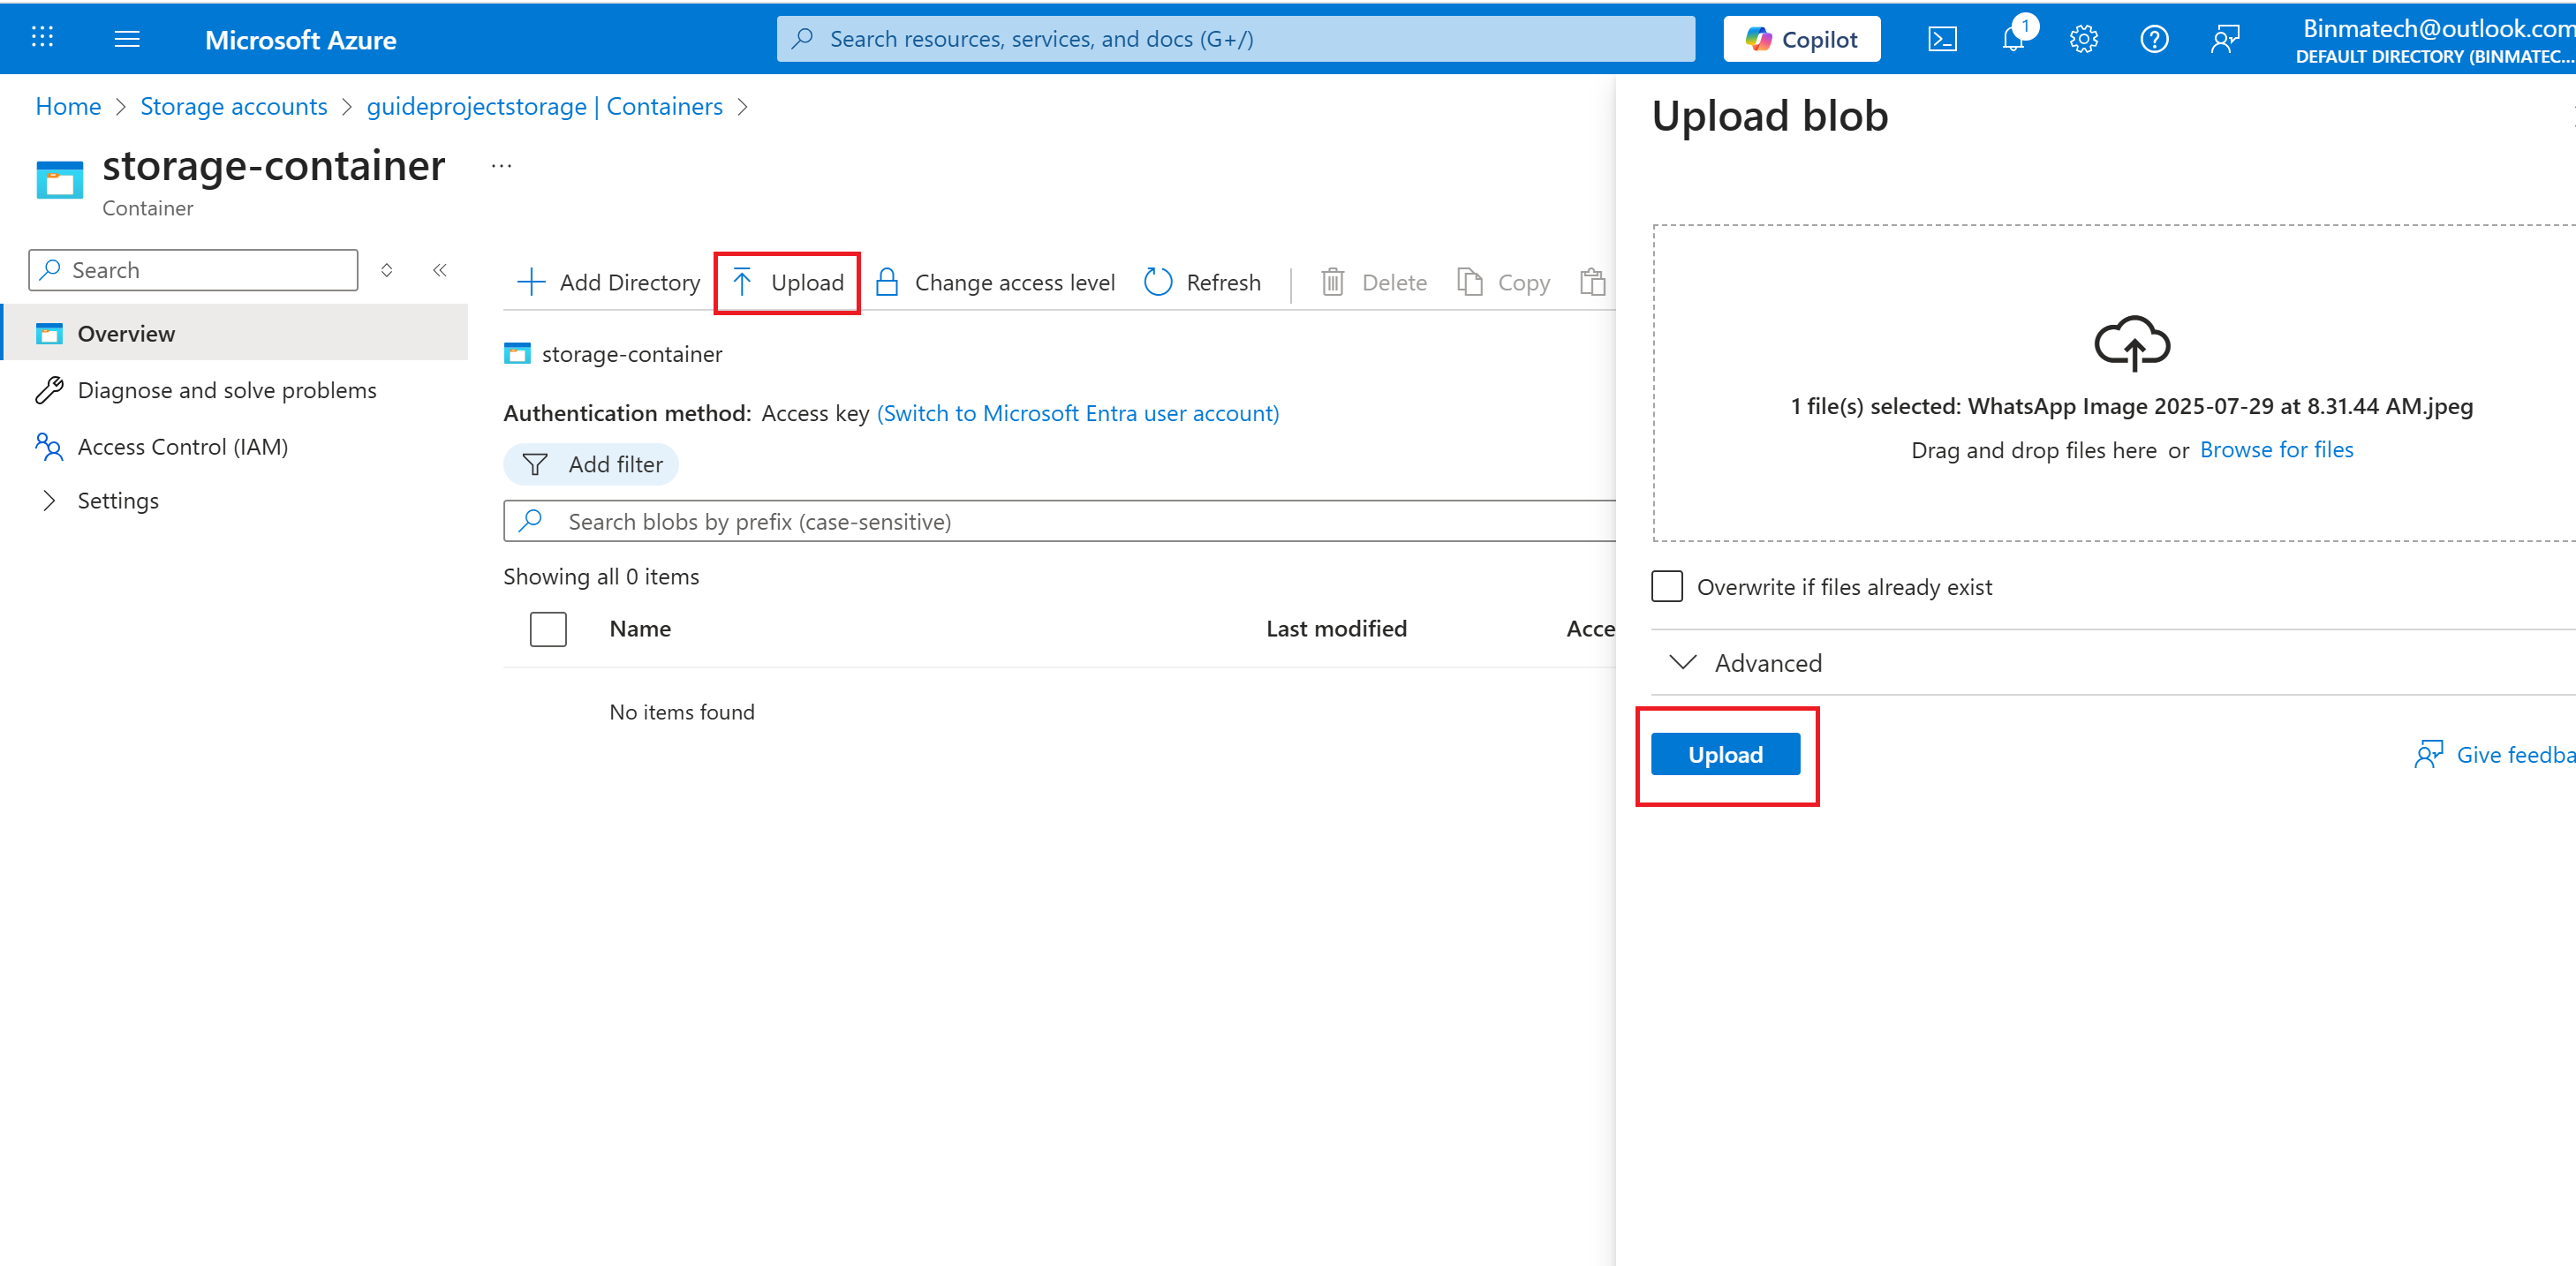Collapse the left sidebar menu

click(440, 270)
